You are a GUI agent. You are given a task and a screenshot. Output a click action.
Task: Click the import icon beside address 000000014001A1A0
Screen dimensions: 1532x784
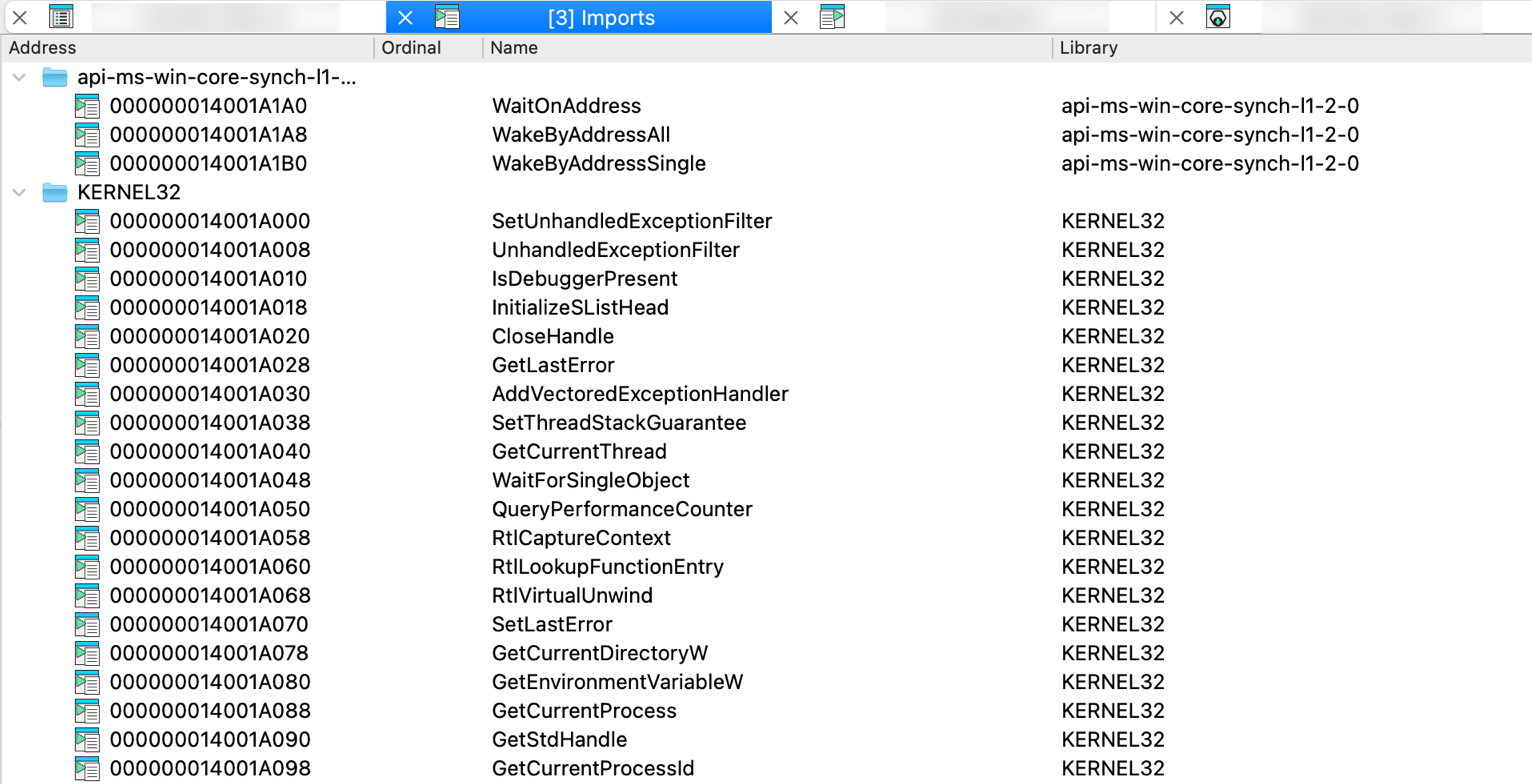point(88,106)
